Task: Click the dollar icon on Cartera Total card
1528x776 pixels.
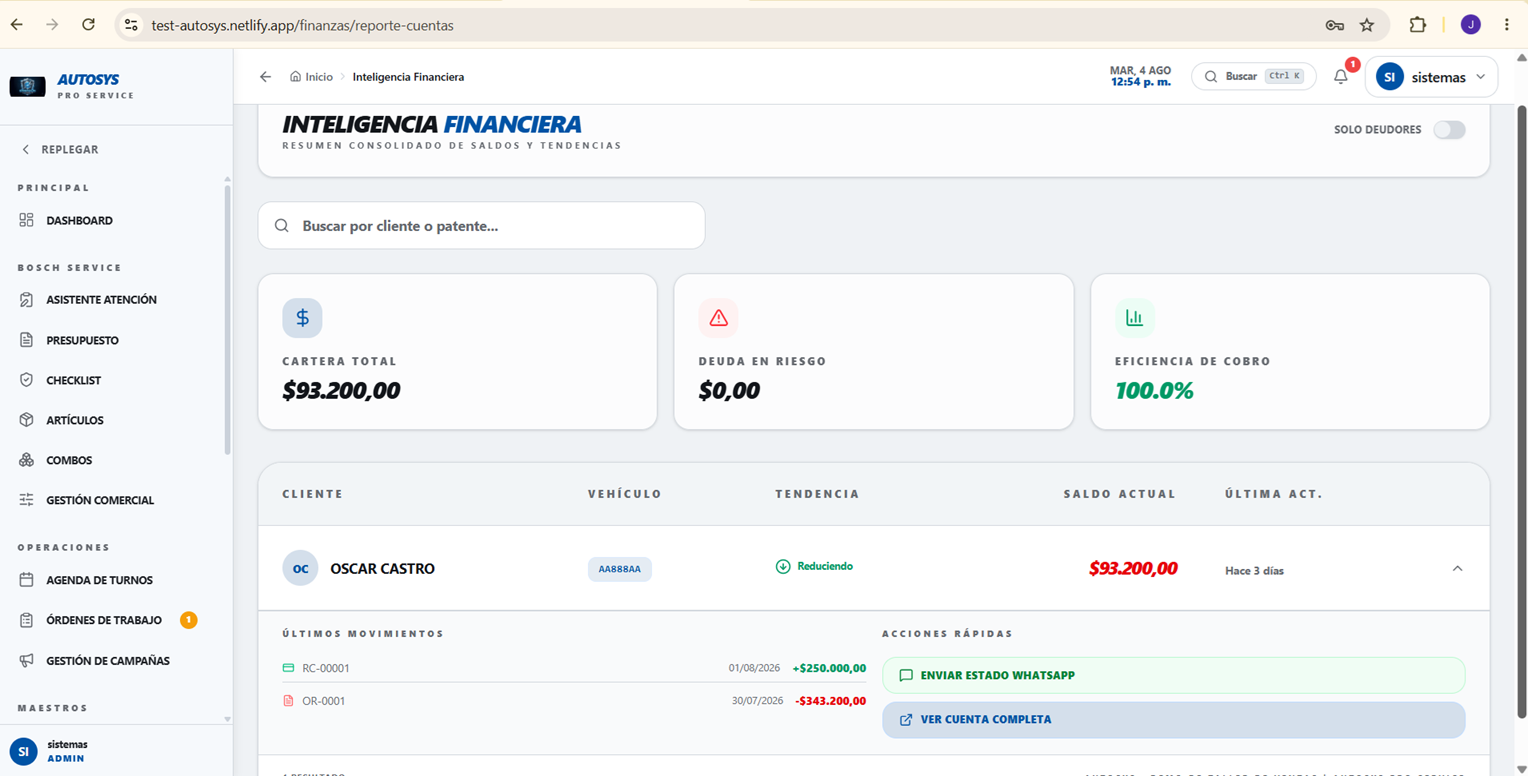Action: click(x=302, y=318)
